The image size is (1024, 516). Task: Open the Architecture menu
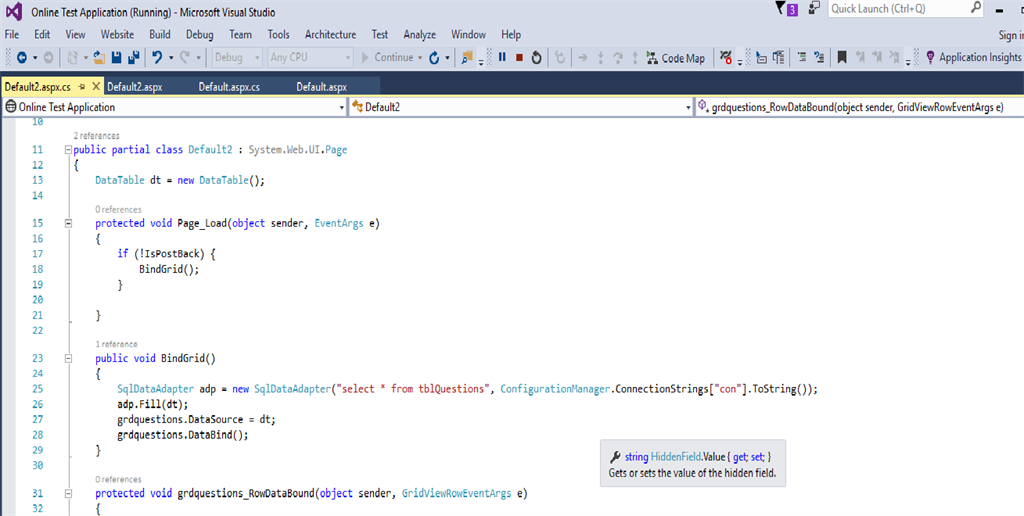click(x=330, y=34)
